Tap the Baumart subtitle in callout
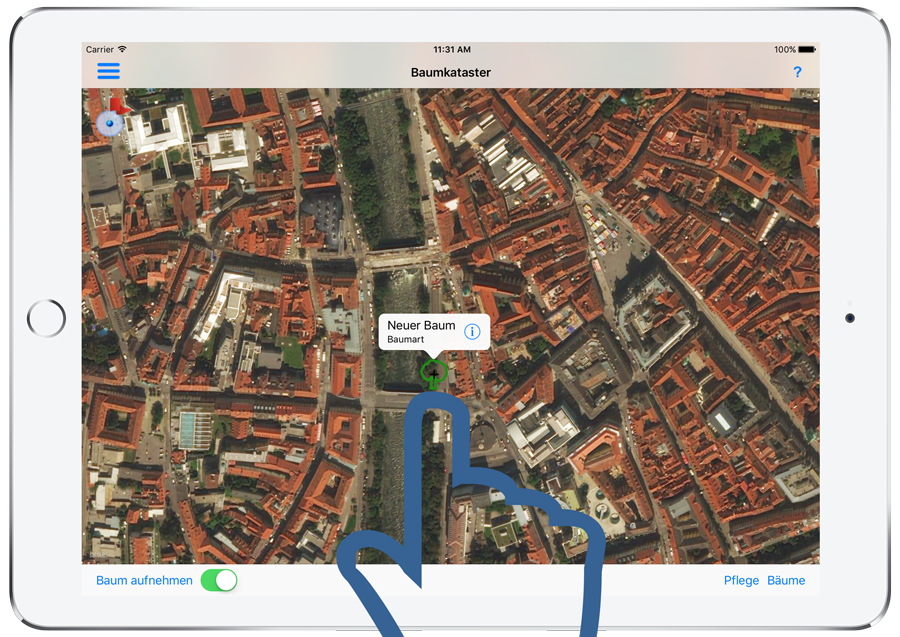The width and height of the screenshot is (900, 637). click(x=405, y=339)
